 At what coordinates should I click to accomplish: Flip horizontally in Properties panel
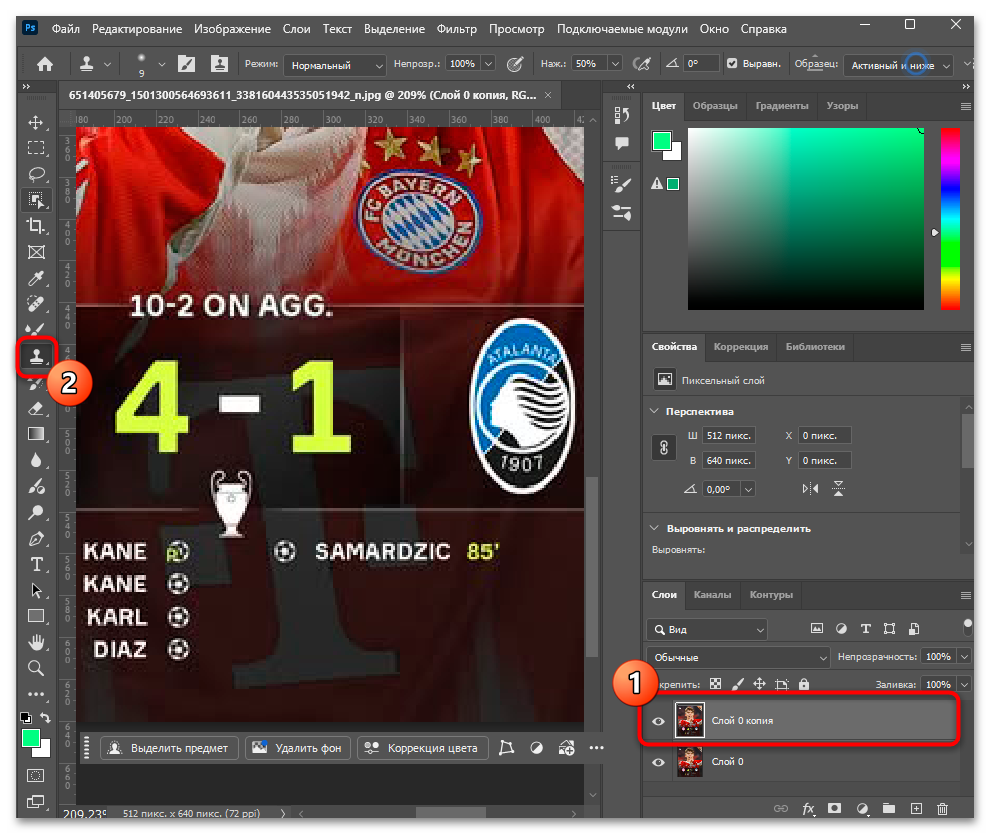(810, 488)
